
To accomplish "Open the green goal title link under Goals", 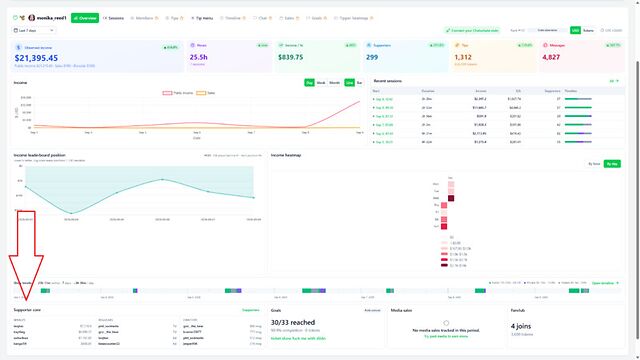I will coord(298,338).
